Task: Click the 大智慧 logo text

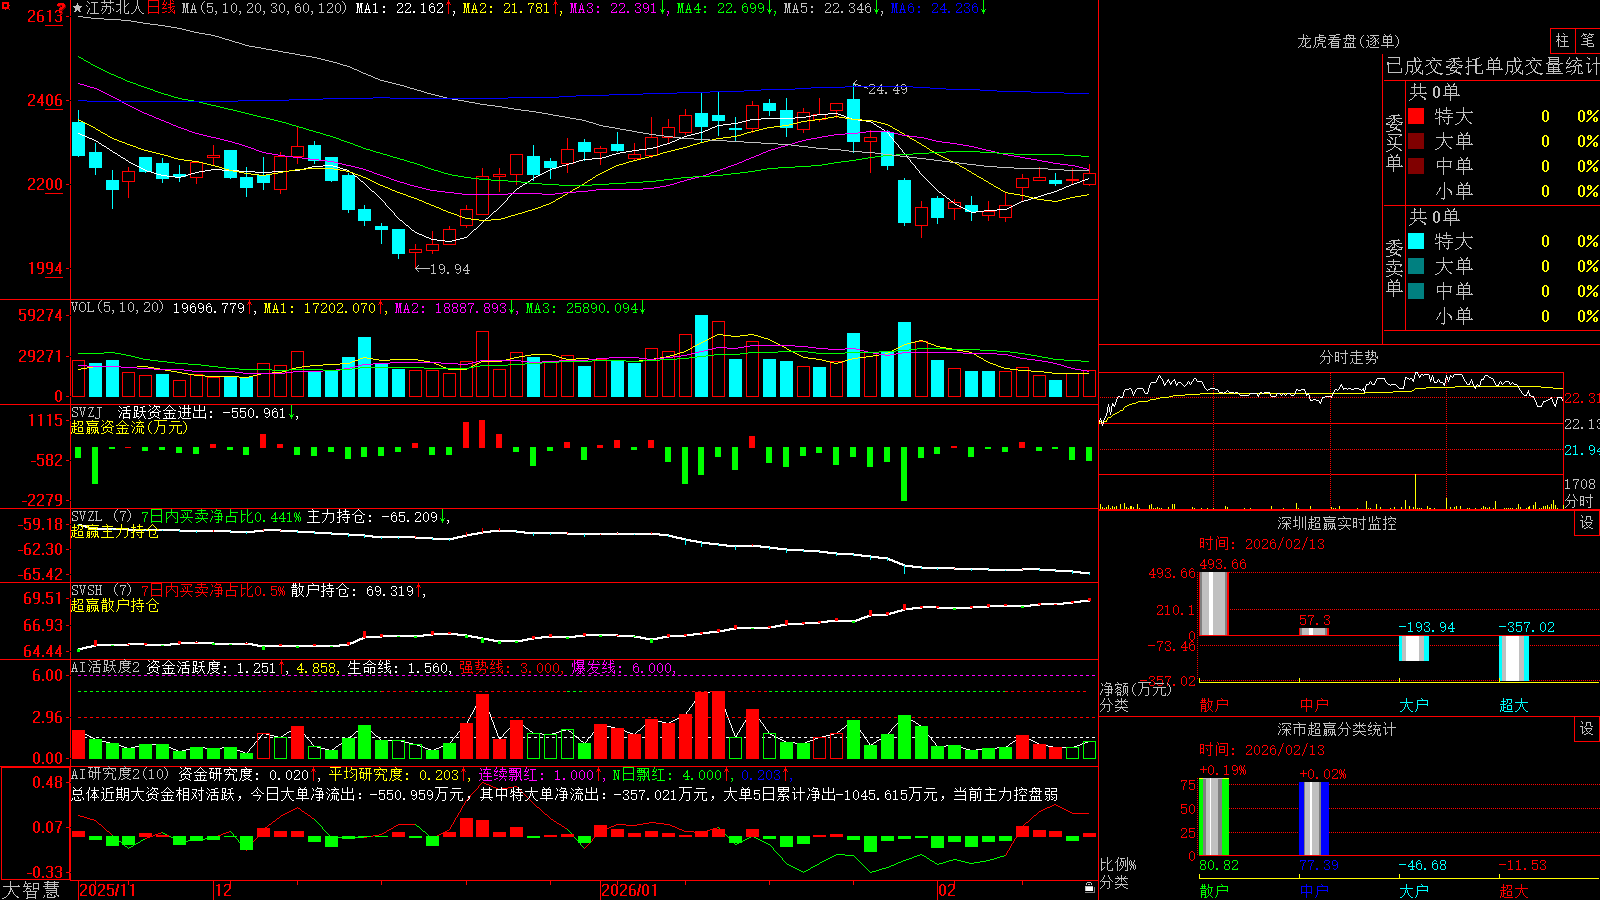Action: tap(31, 889)
